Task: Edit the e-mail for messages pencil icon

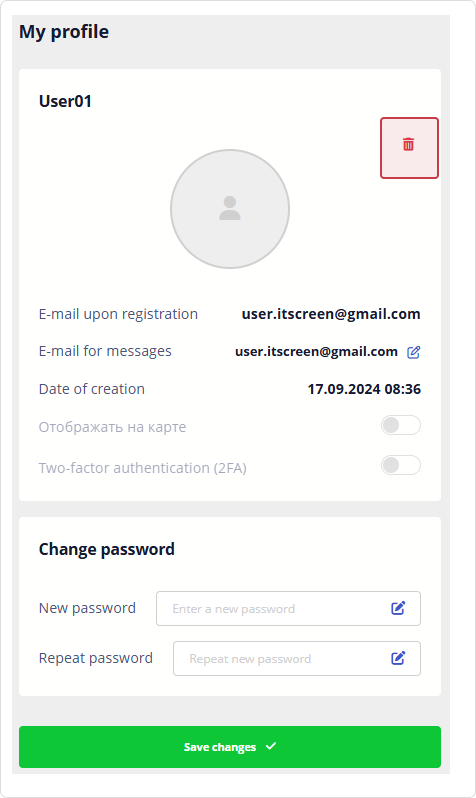Action: coord(413,352)
